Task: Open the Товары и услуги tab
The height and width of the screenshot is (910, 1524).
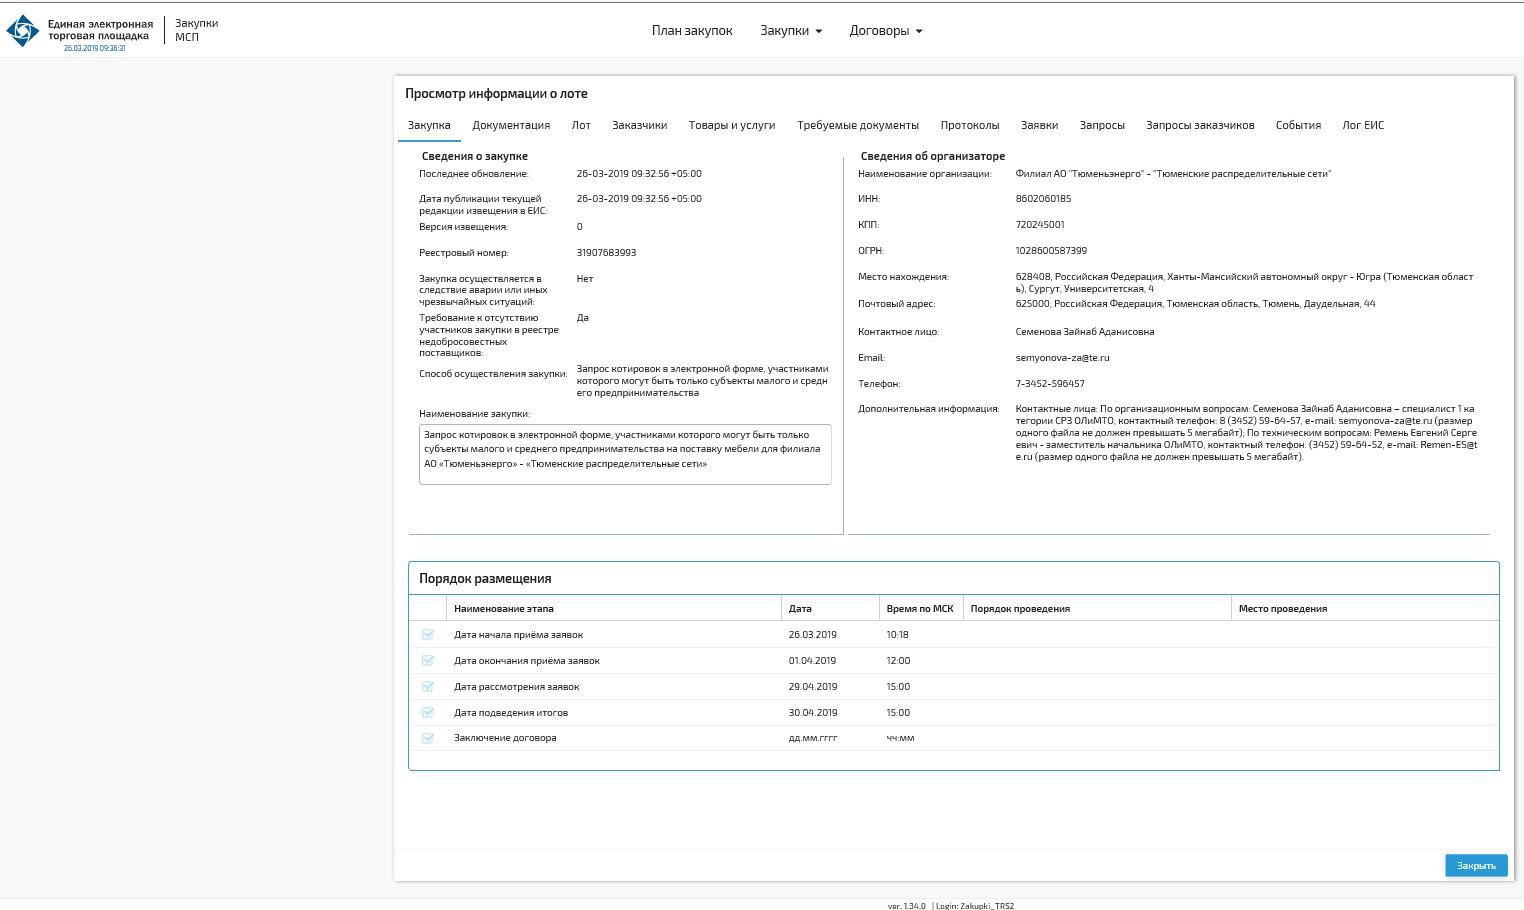Action: click(x=731, y=126)
